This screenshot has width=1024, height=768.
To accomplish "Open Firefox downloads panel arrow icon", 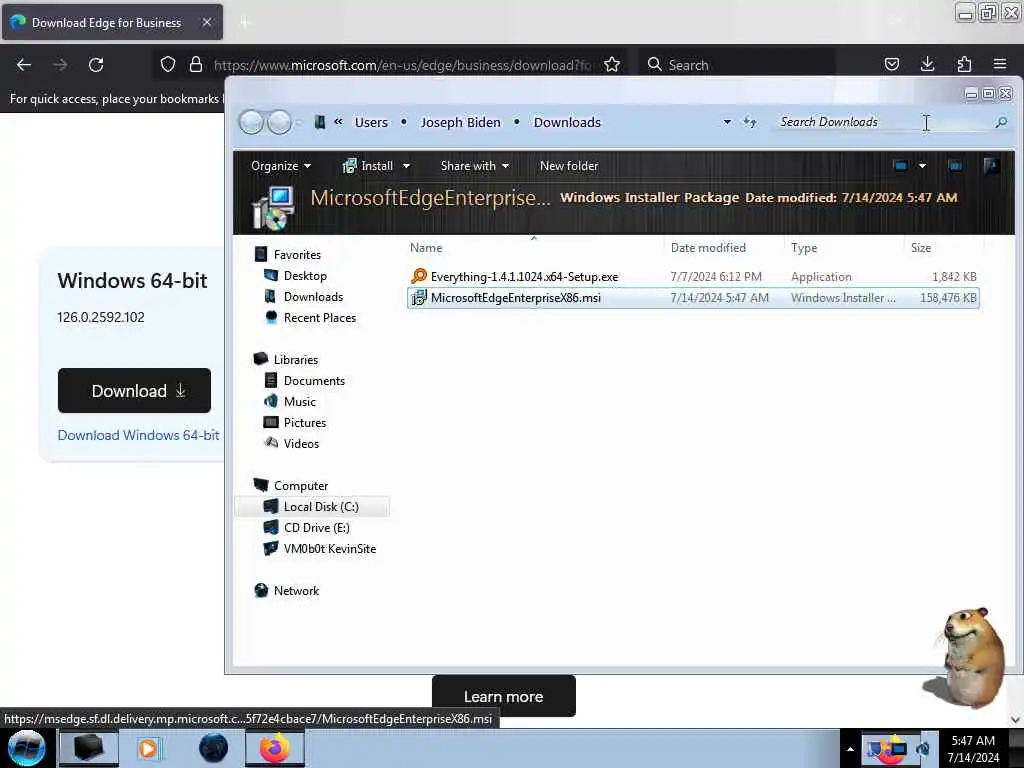I will (x=927, y=64).
